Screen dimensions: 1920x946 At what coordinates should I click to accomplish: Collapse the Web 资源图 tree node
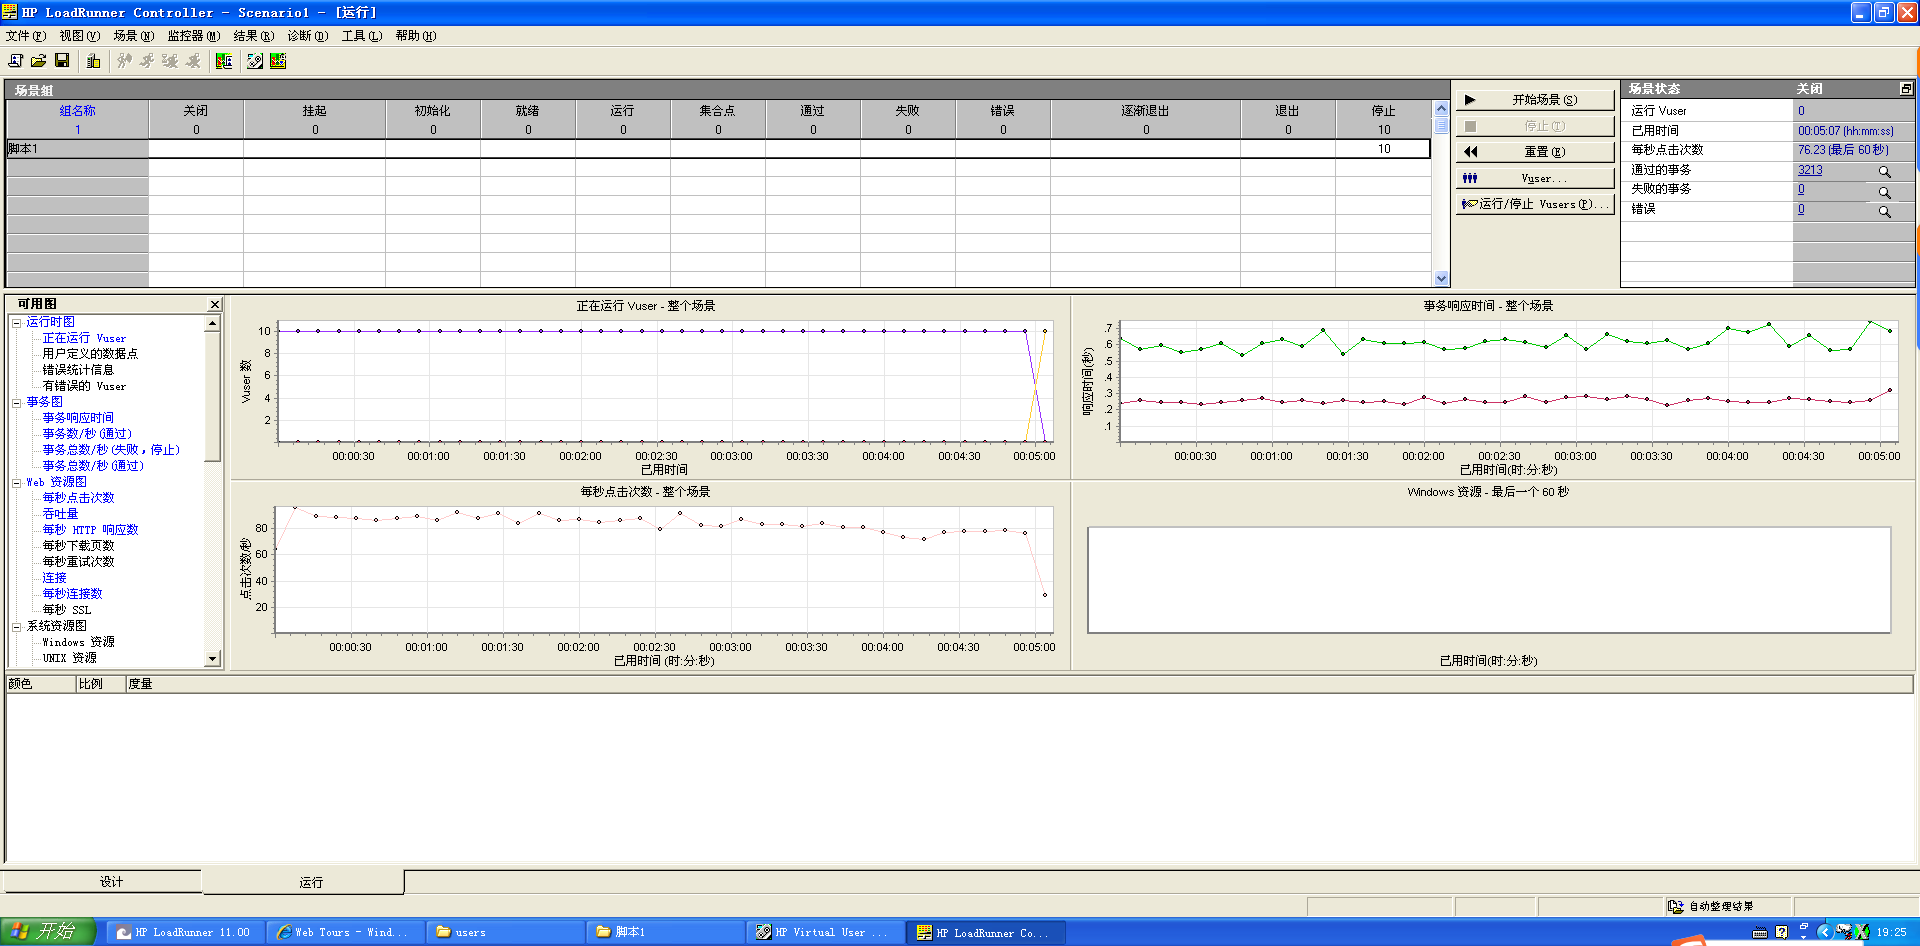(x=17, y=483)
